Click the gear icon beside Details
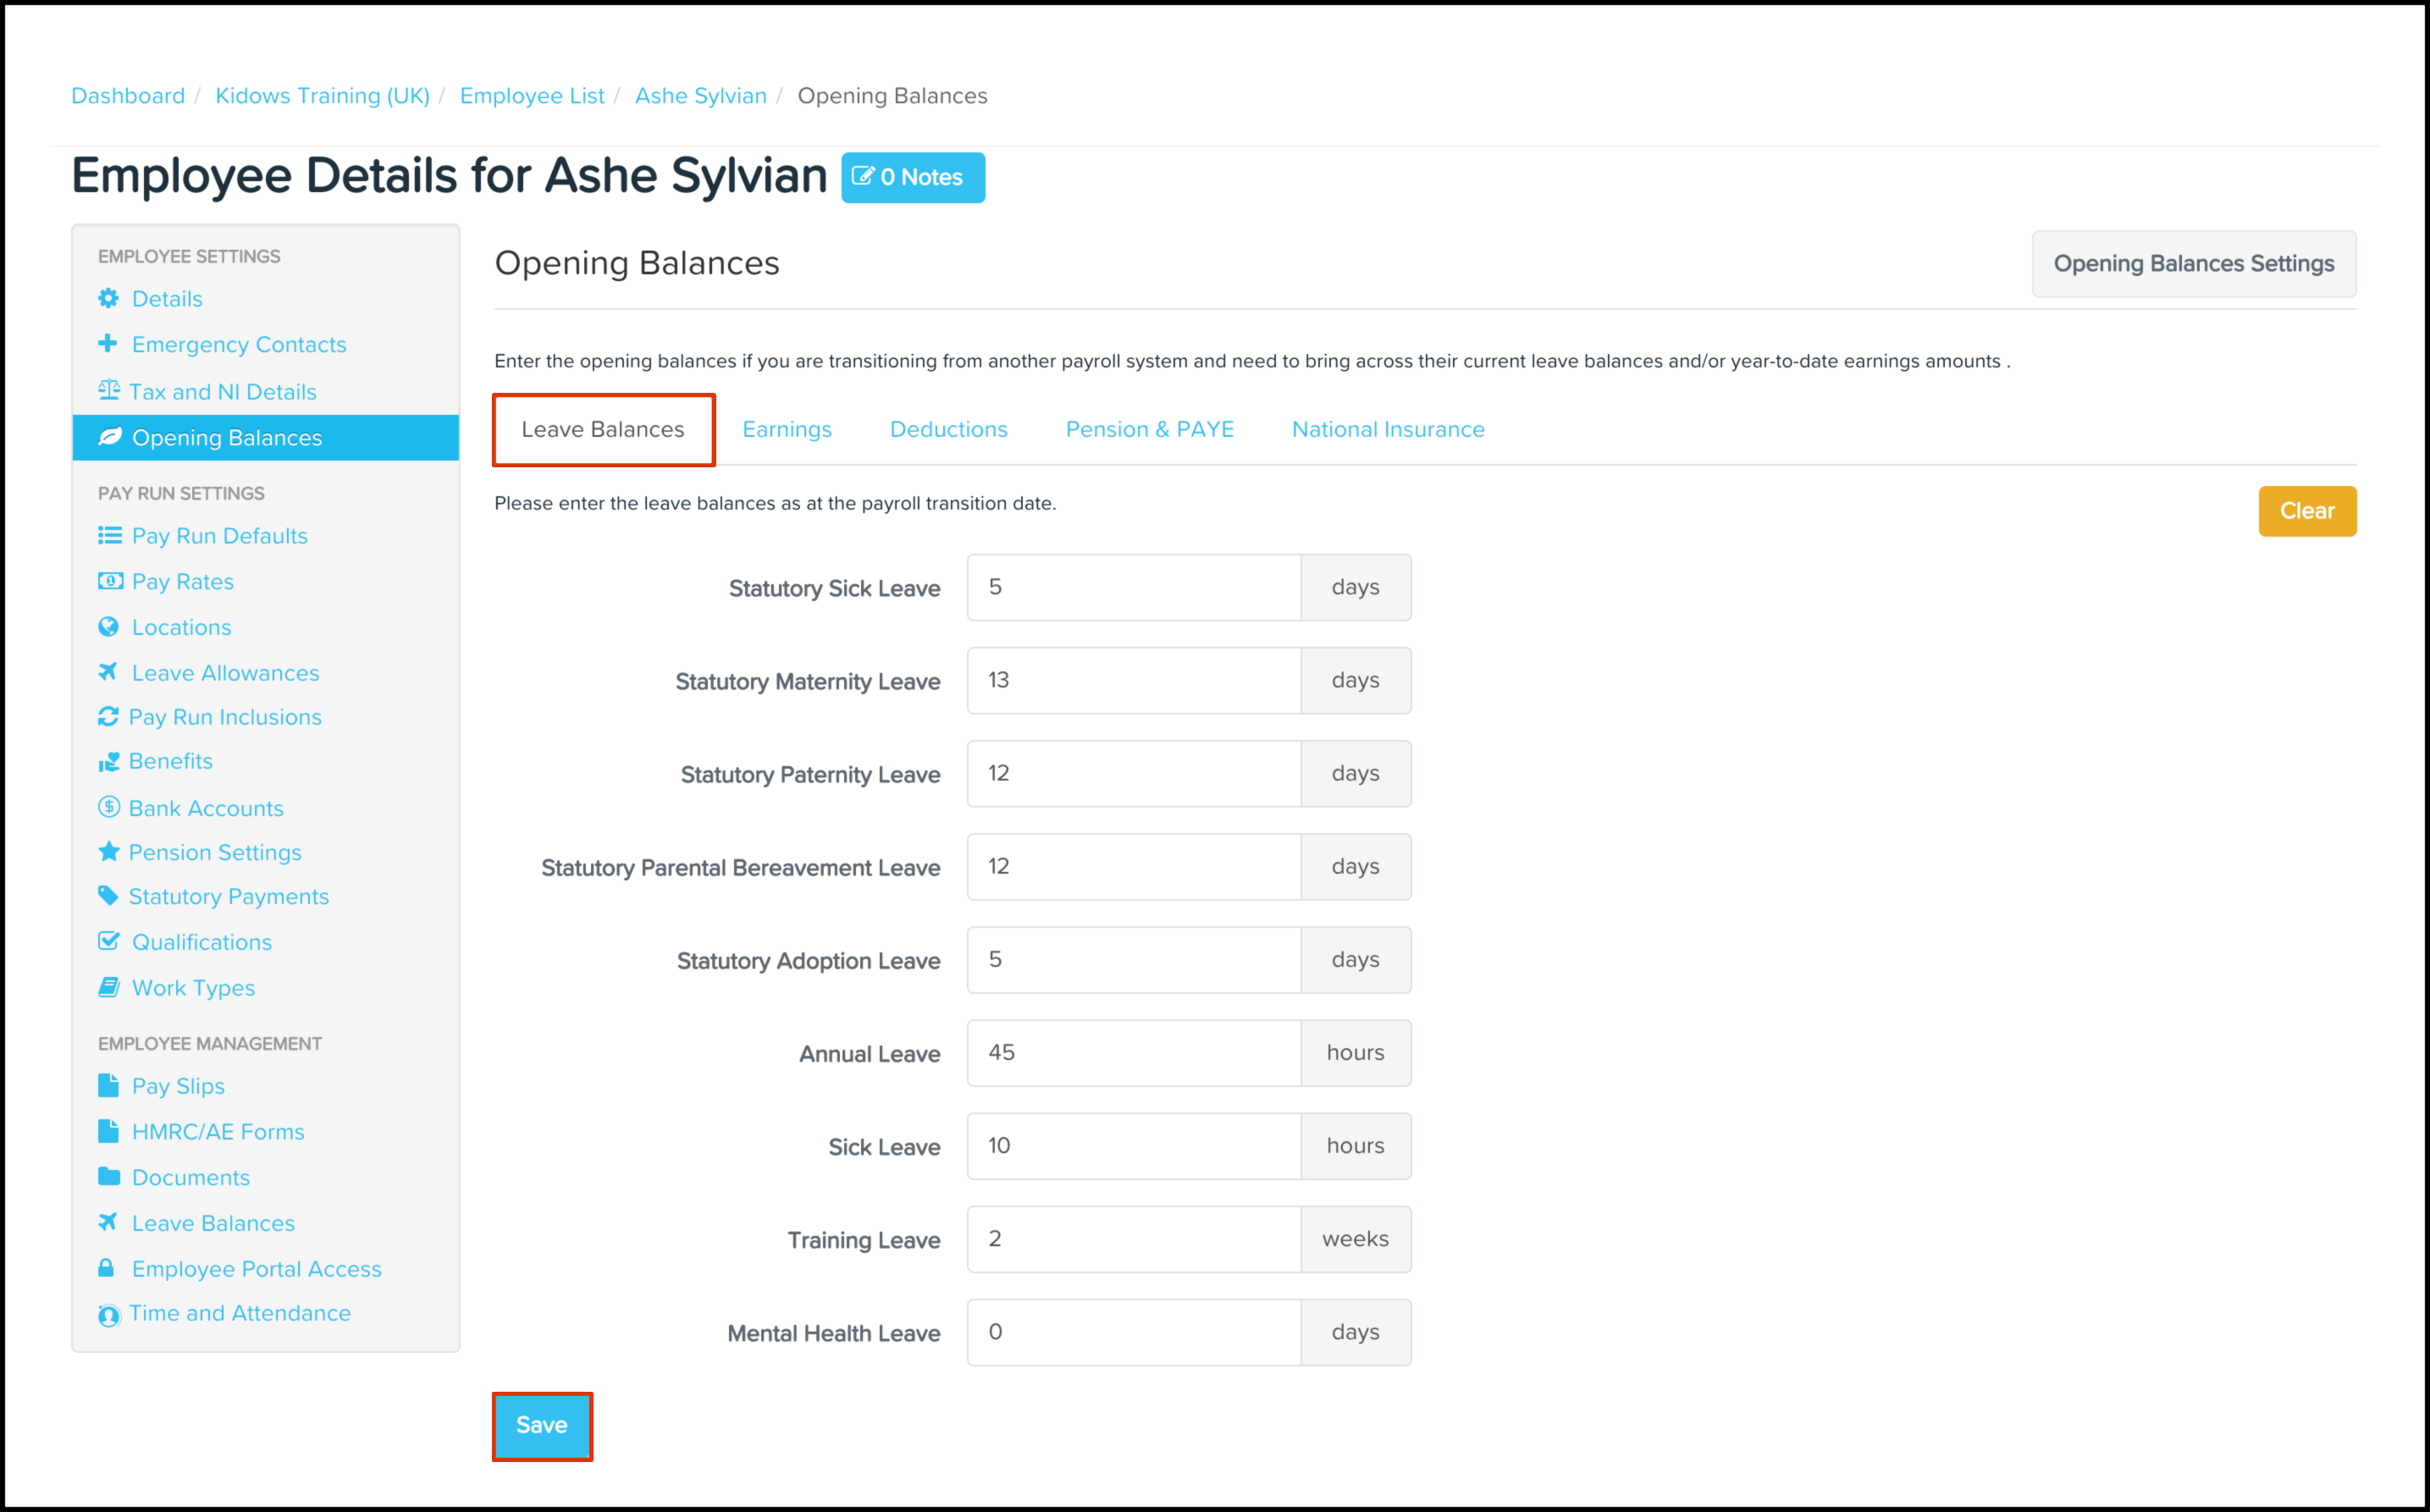 pos(108,298)
